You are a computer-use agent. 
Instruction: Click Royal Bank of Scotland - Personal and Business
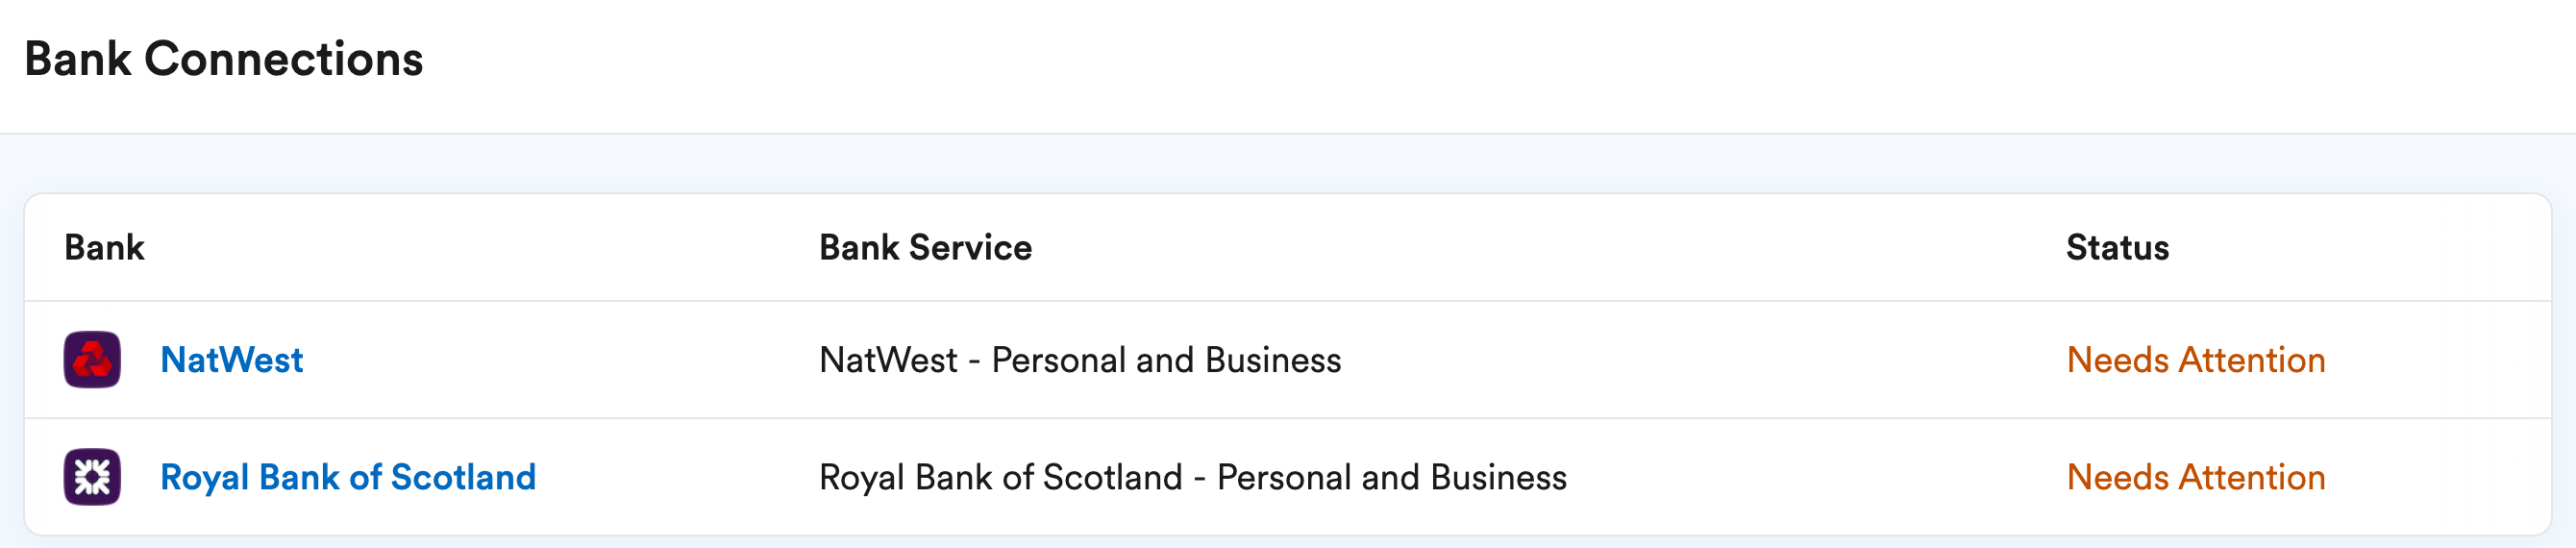click(x=1193, y=477)
